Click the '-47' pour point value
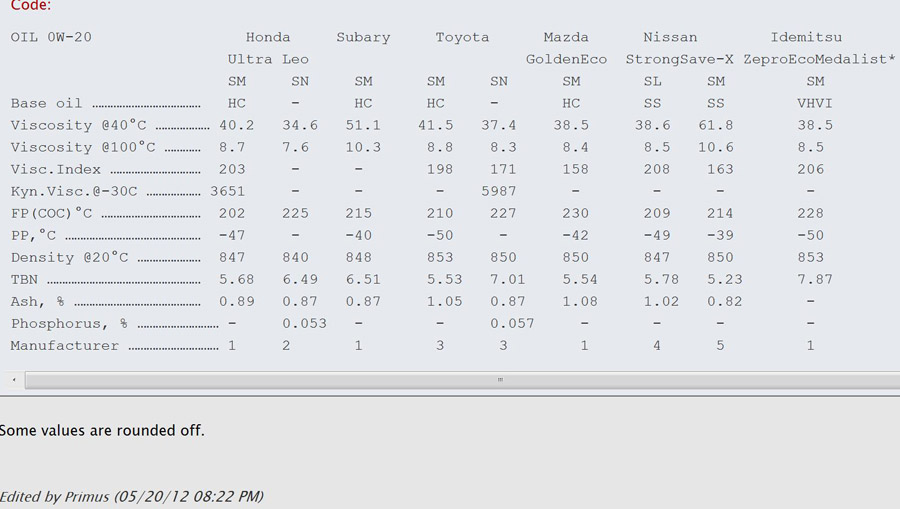 point(232,235)
